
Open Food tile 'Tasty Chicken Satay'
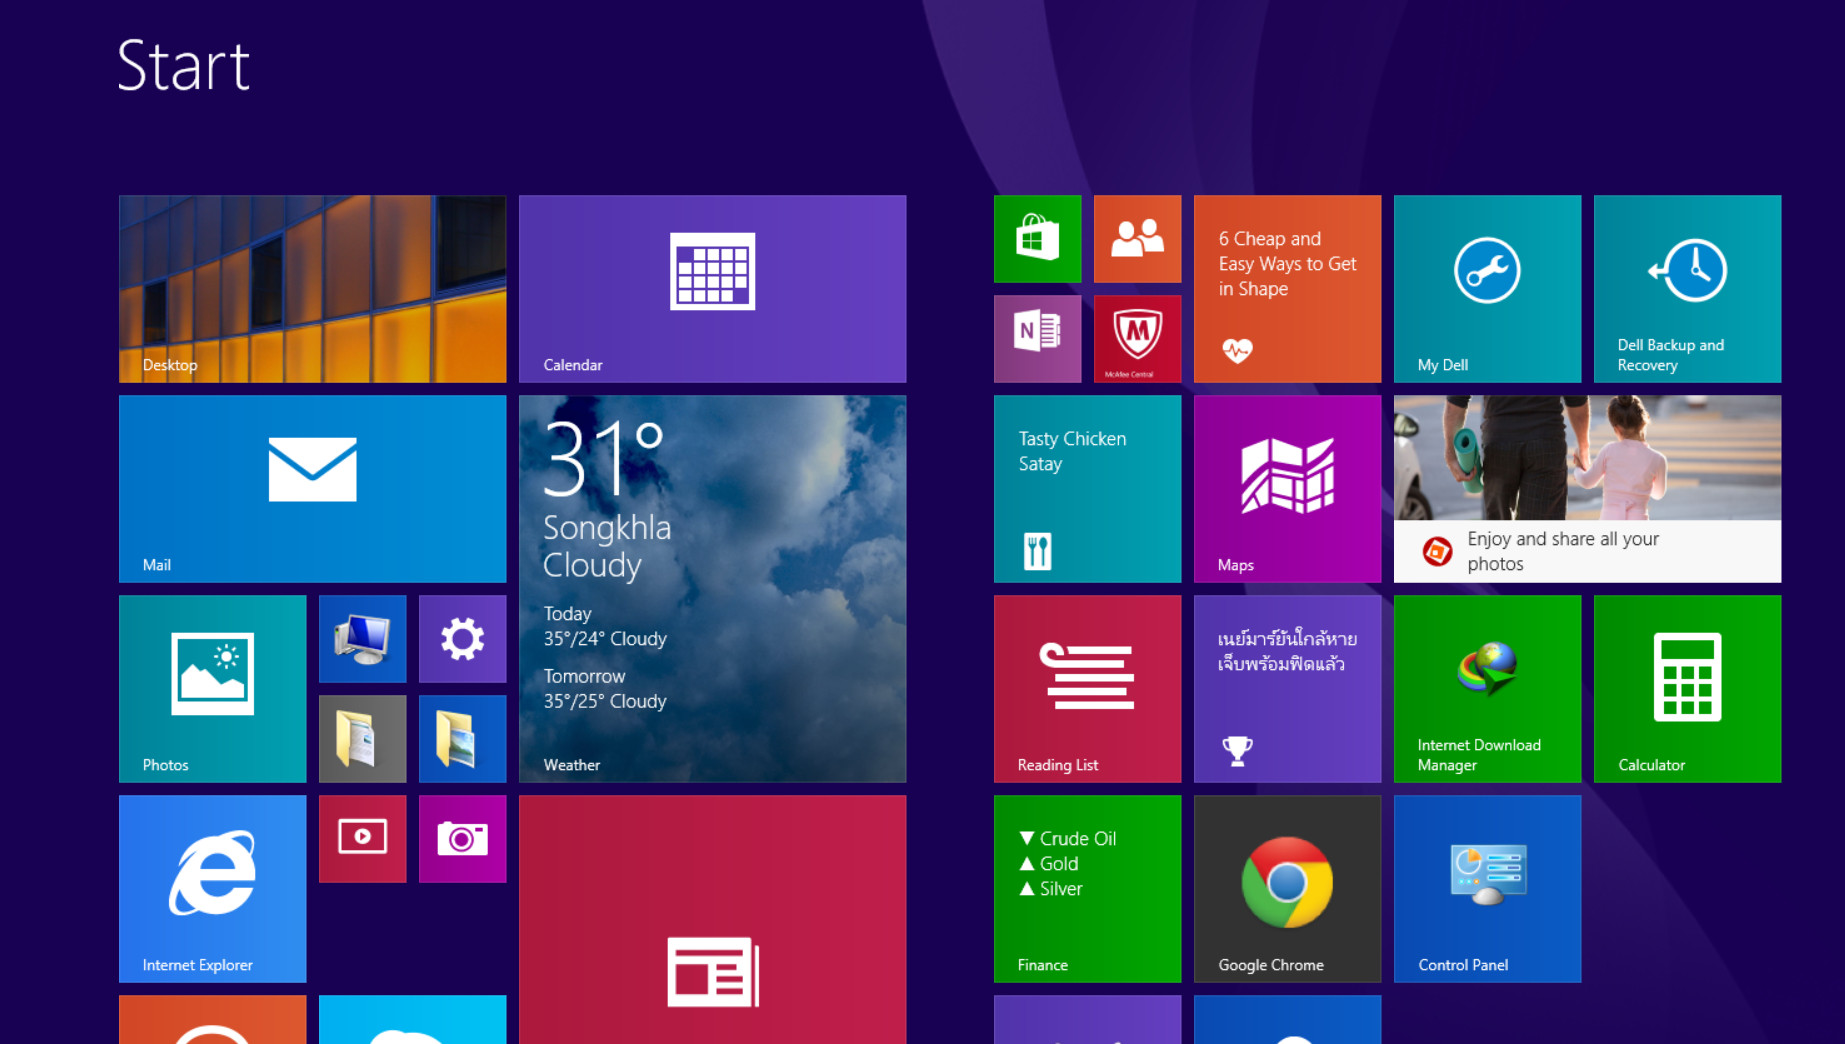[x=1087, y=488]
